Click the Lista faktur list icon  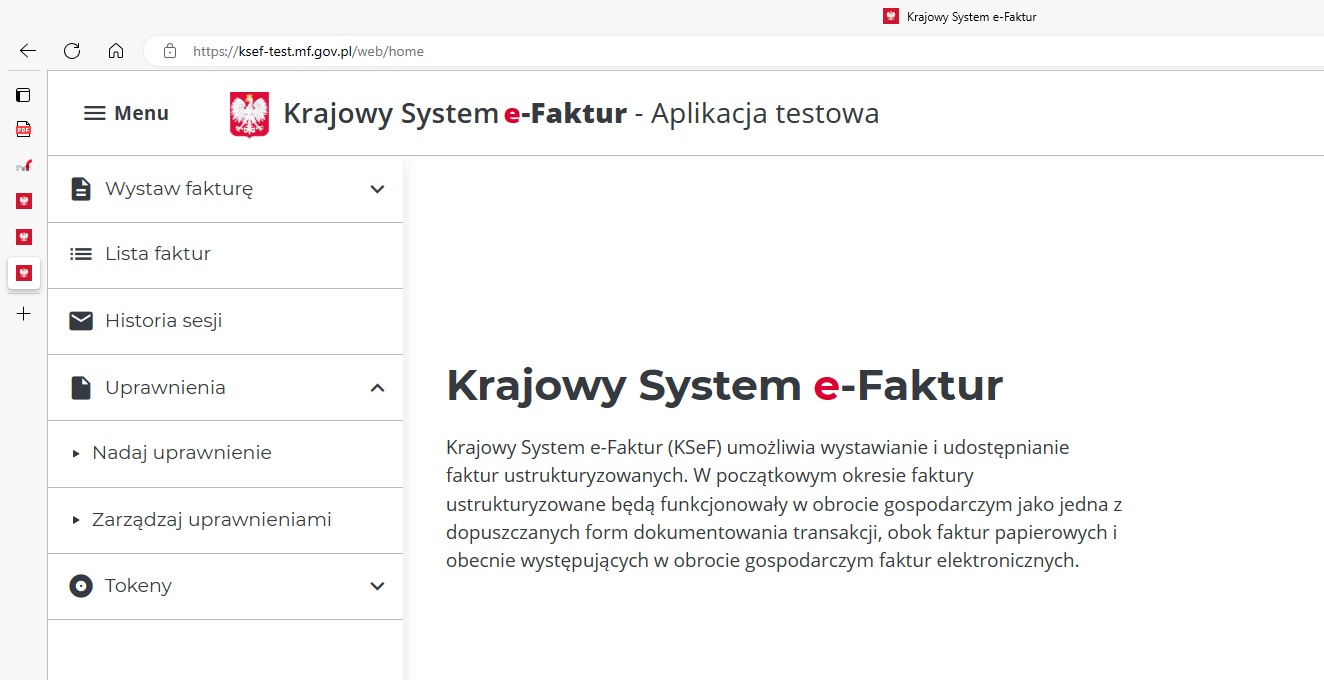pos(81,254)
